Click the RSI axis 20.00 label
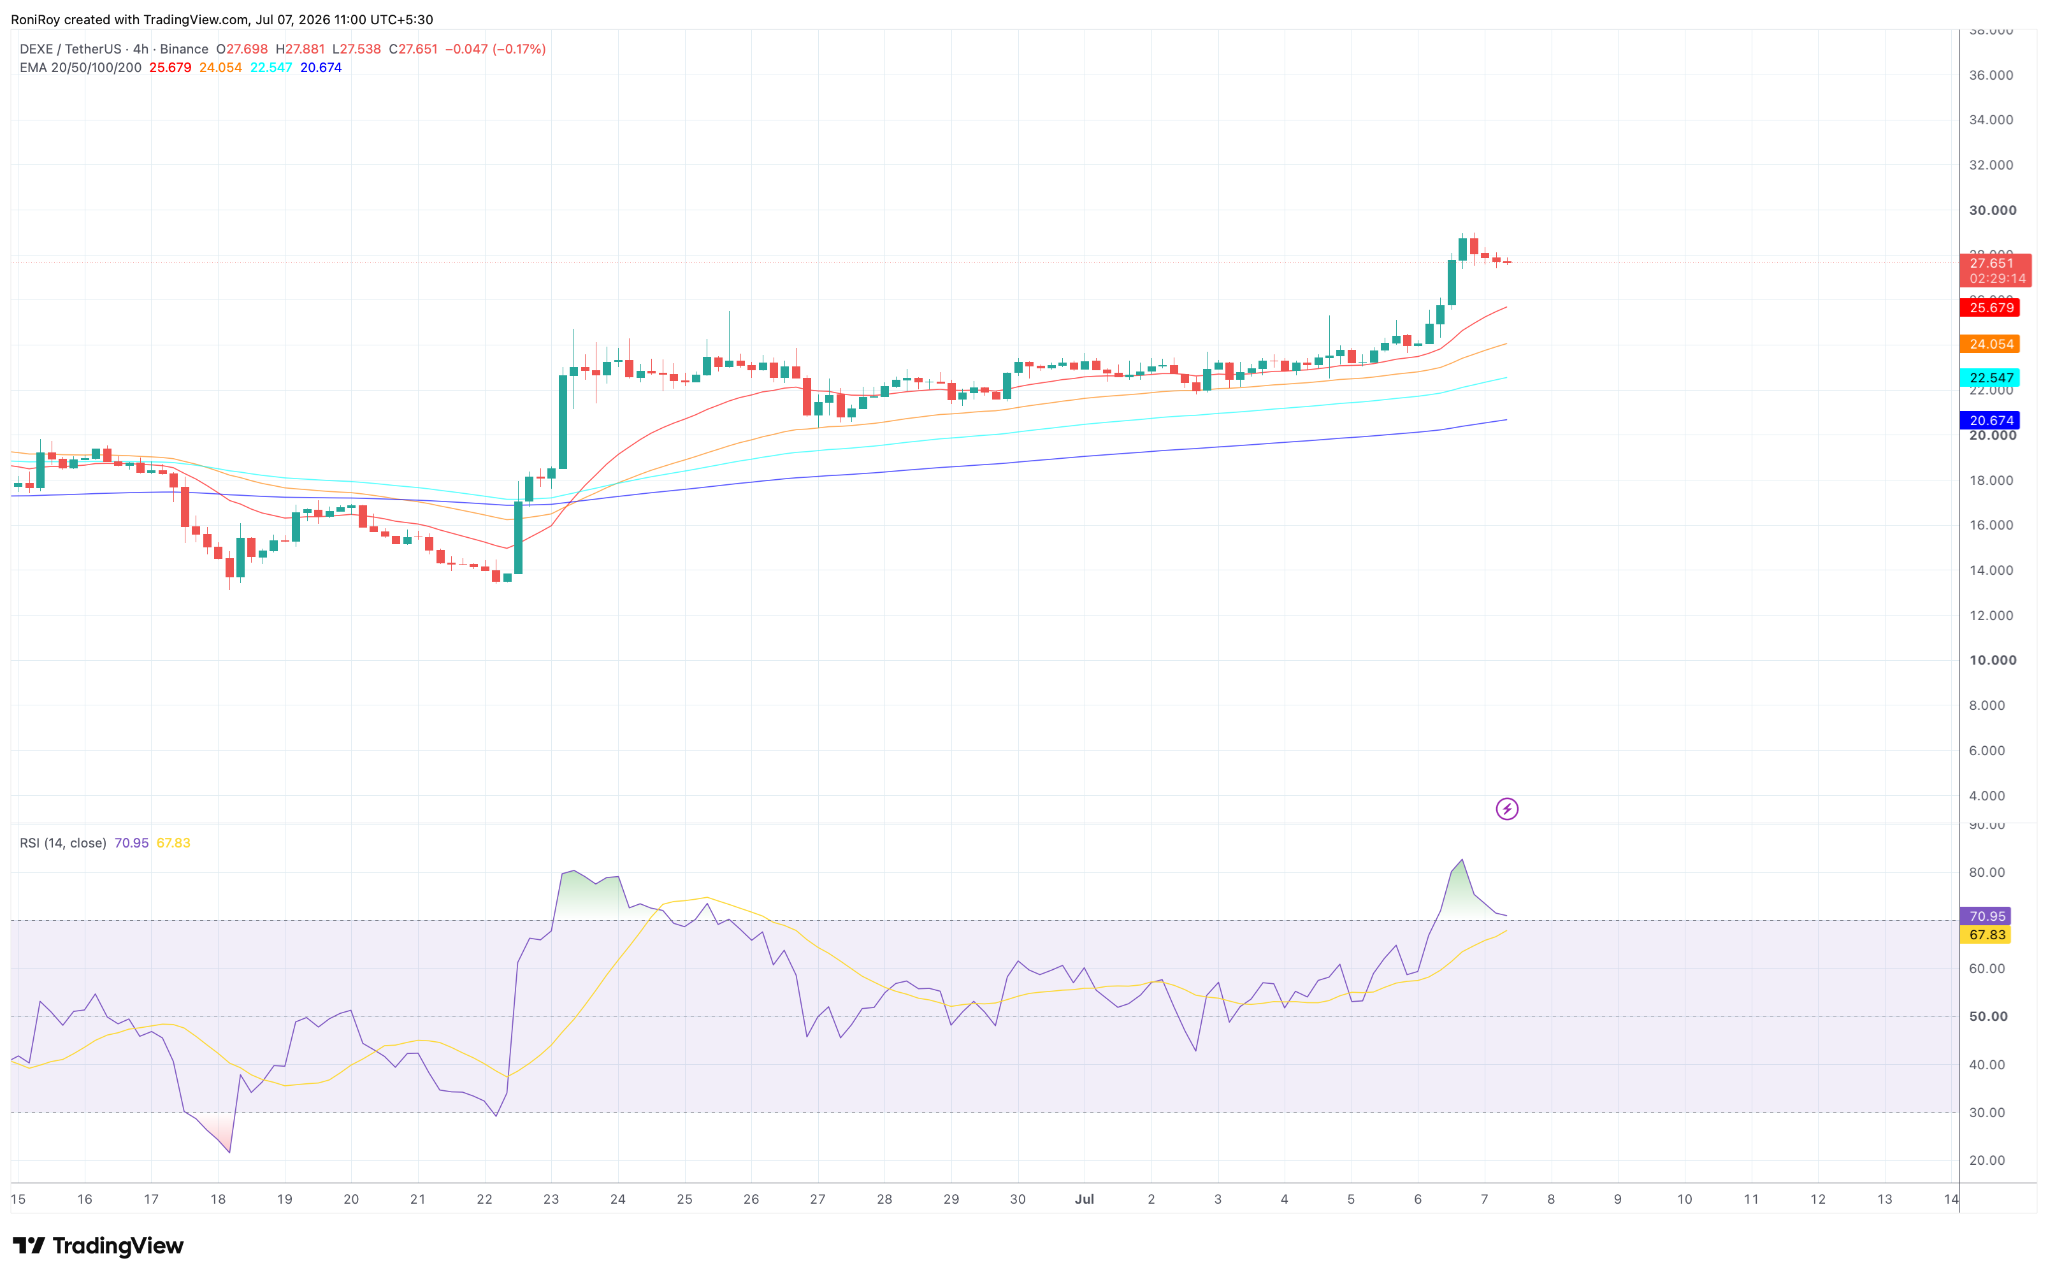The image size is (2048, 1278). [x=1987, y=1160]
